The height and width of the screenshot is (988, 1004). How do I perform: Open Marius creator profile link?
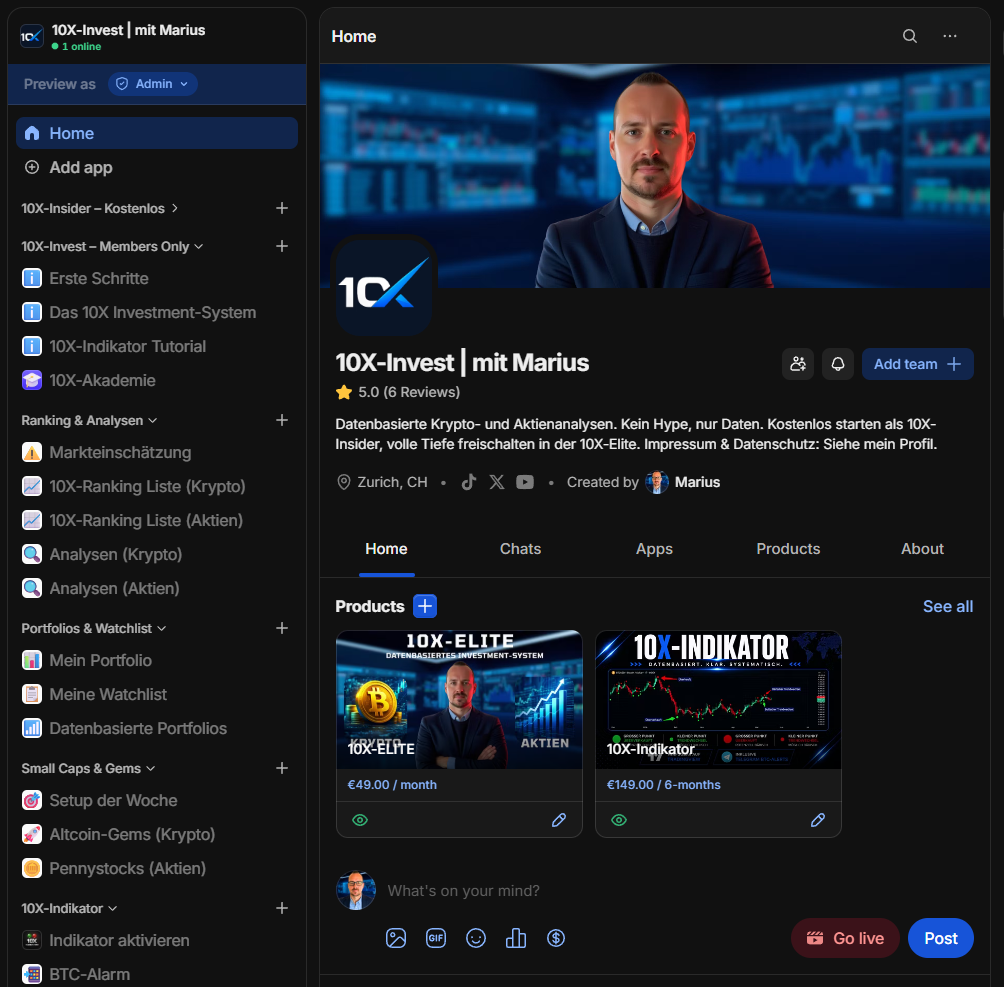[x=697, y=482]
